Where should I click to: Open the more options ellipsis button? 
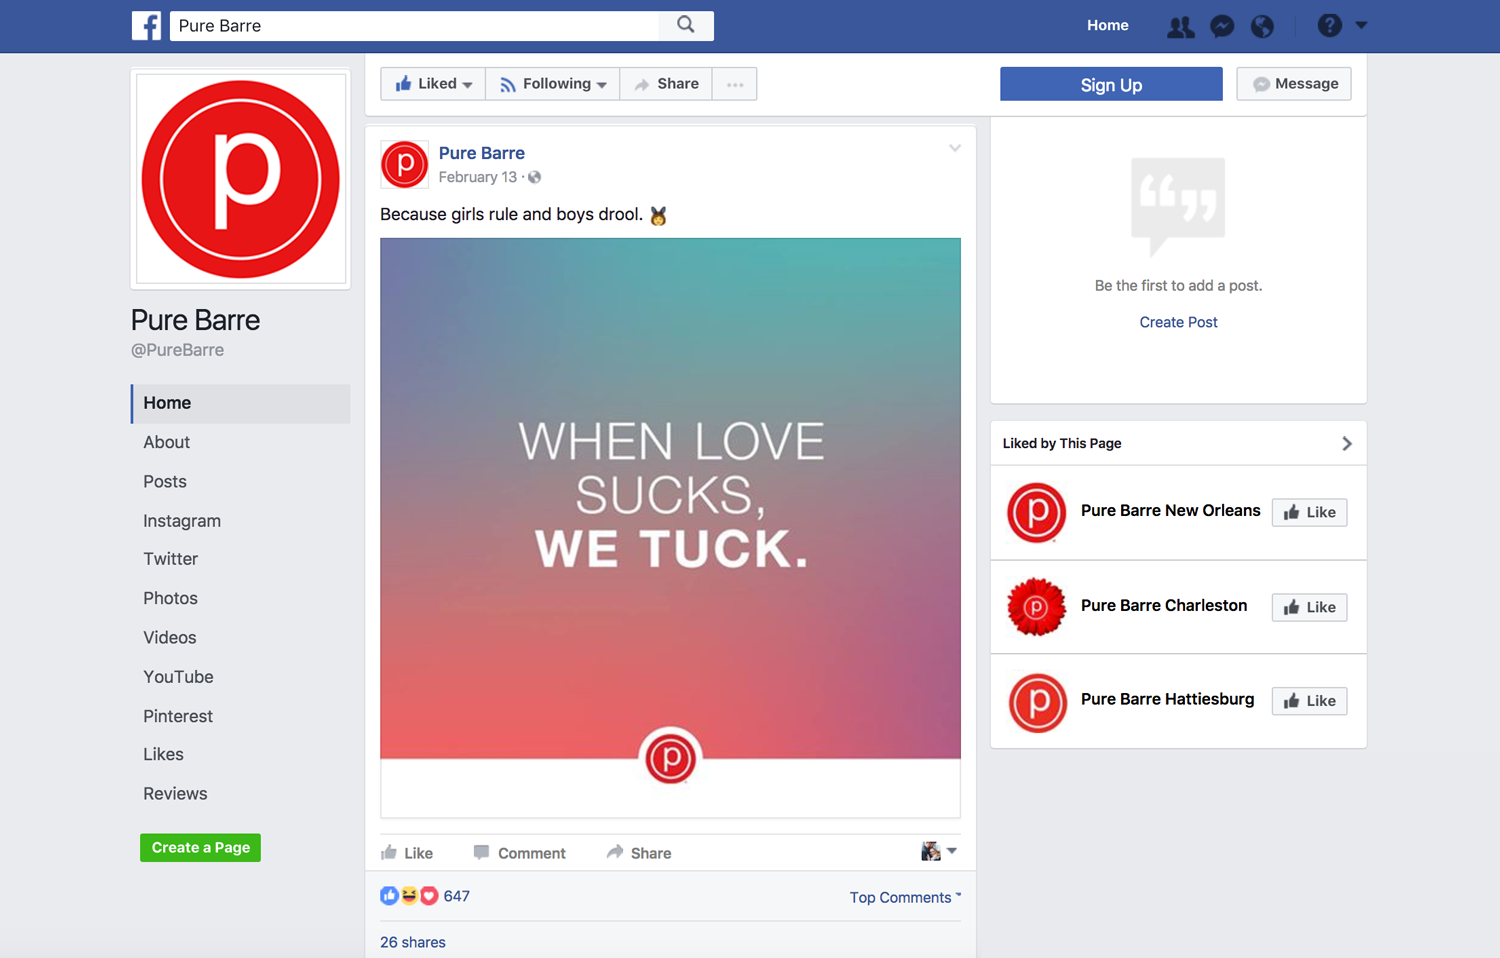click(x=735, y=84)
